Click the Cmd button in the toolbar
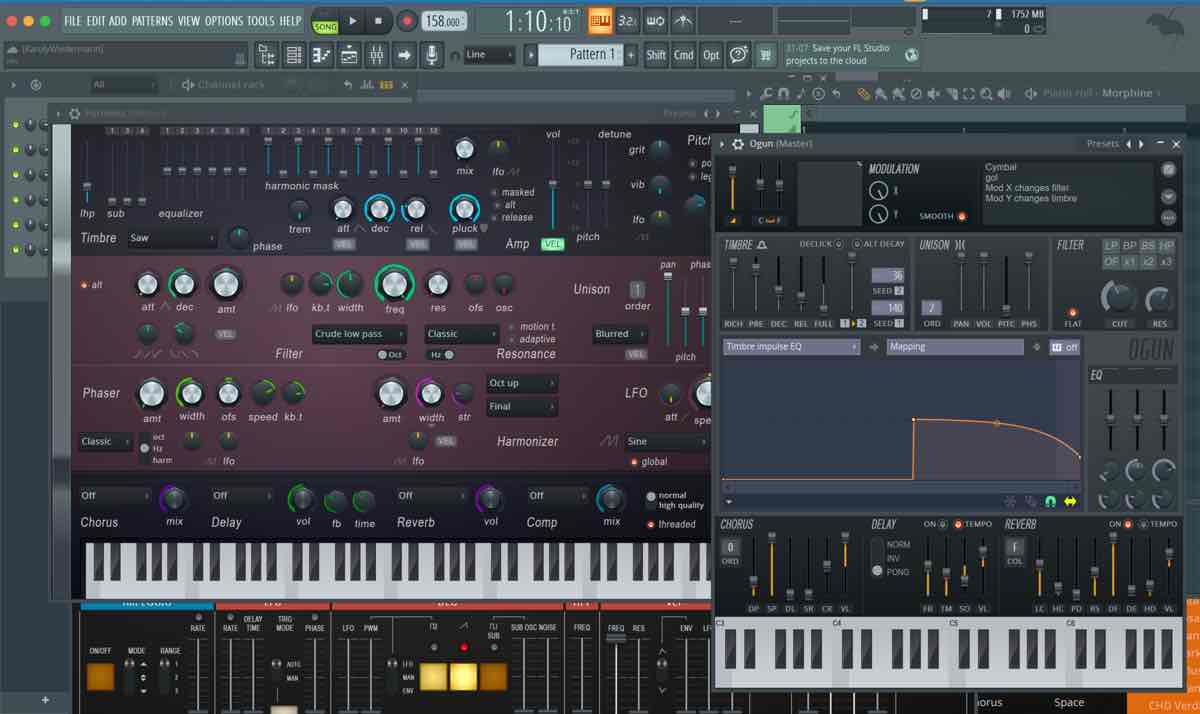1200x714 pixels. [683, 55]
